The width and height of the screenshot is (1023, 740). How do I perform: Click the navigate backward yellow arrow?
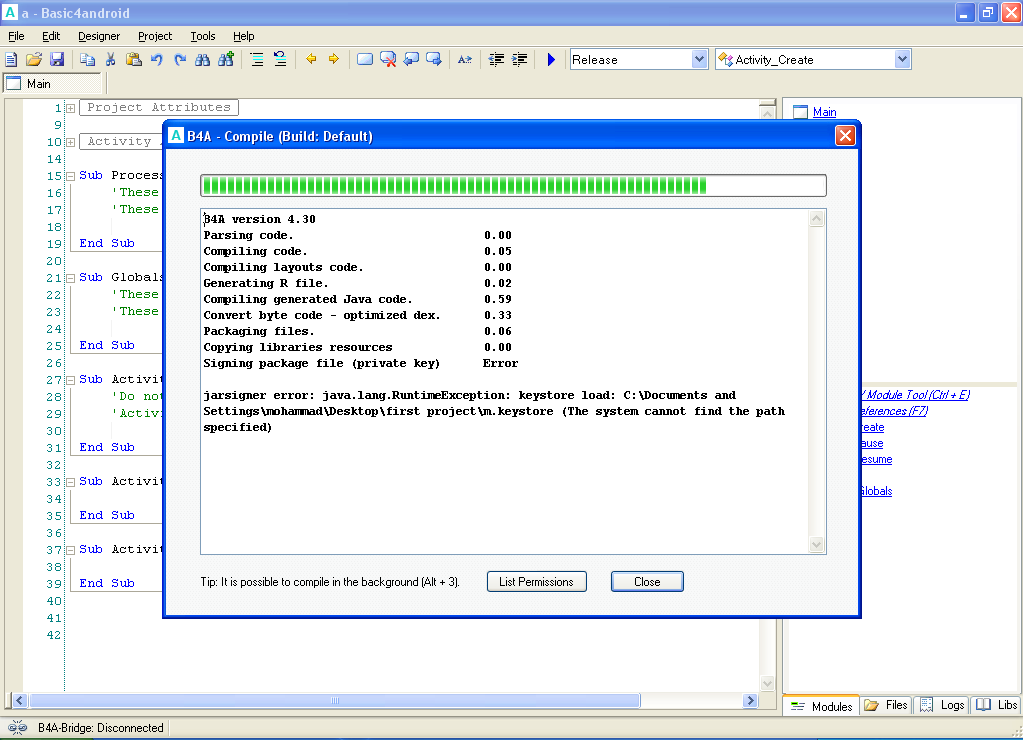(311, 60)
